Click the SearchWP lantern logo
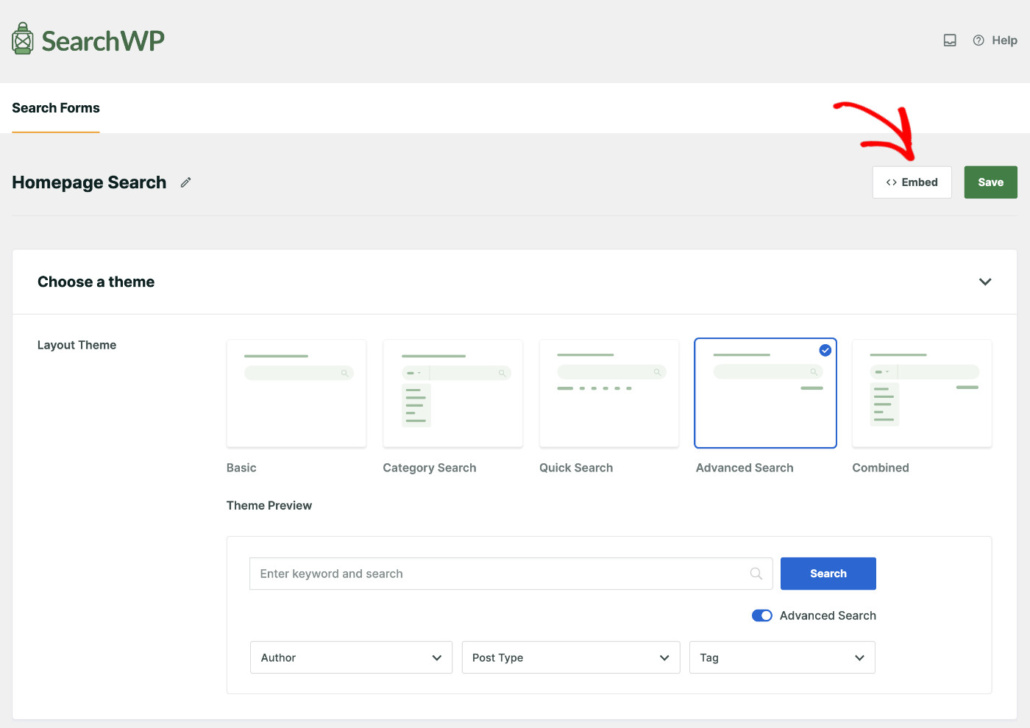 pyautogui.click(x=22, y=39)
